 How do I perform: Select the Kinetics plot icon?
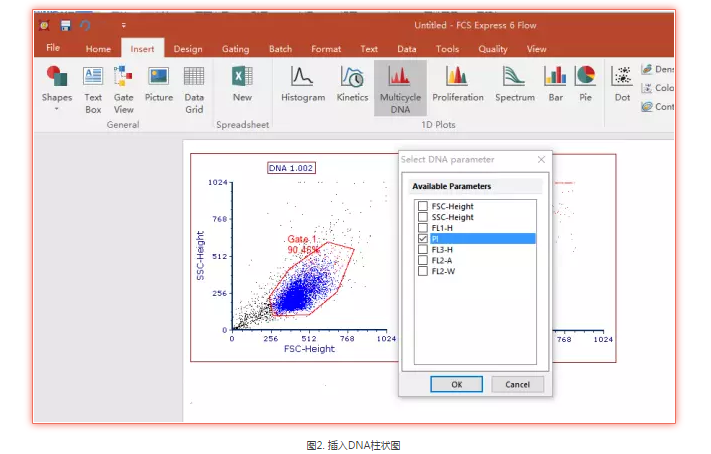pos(352,84)
